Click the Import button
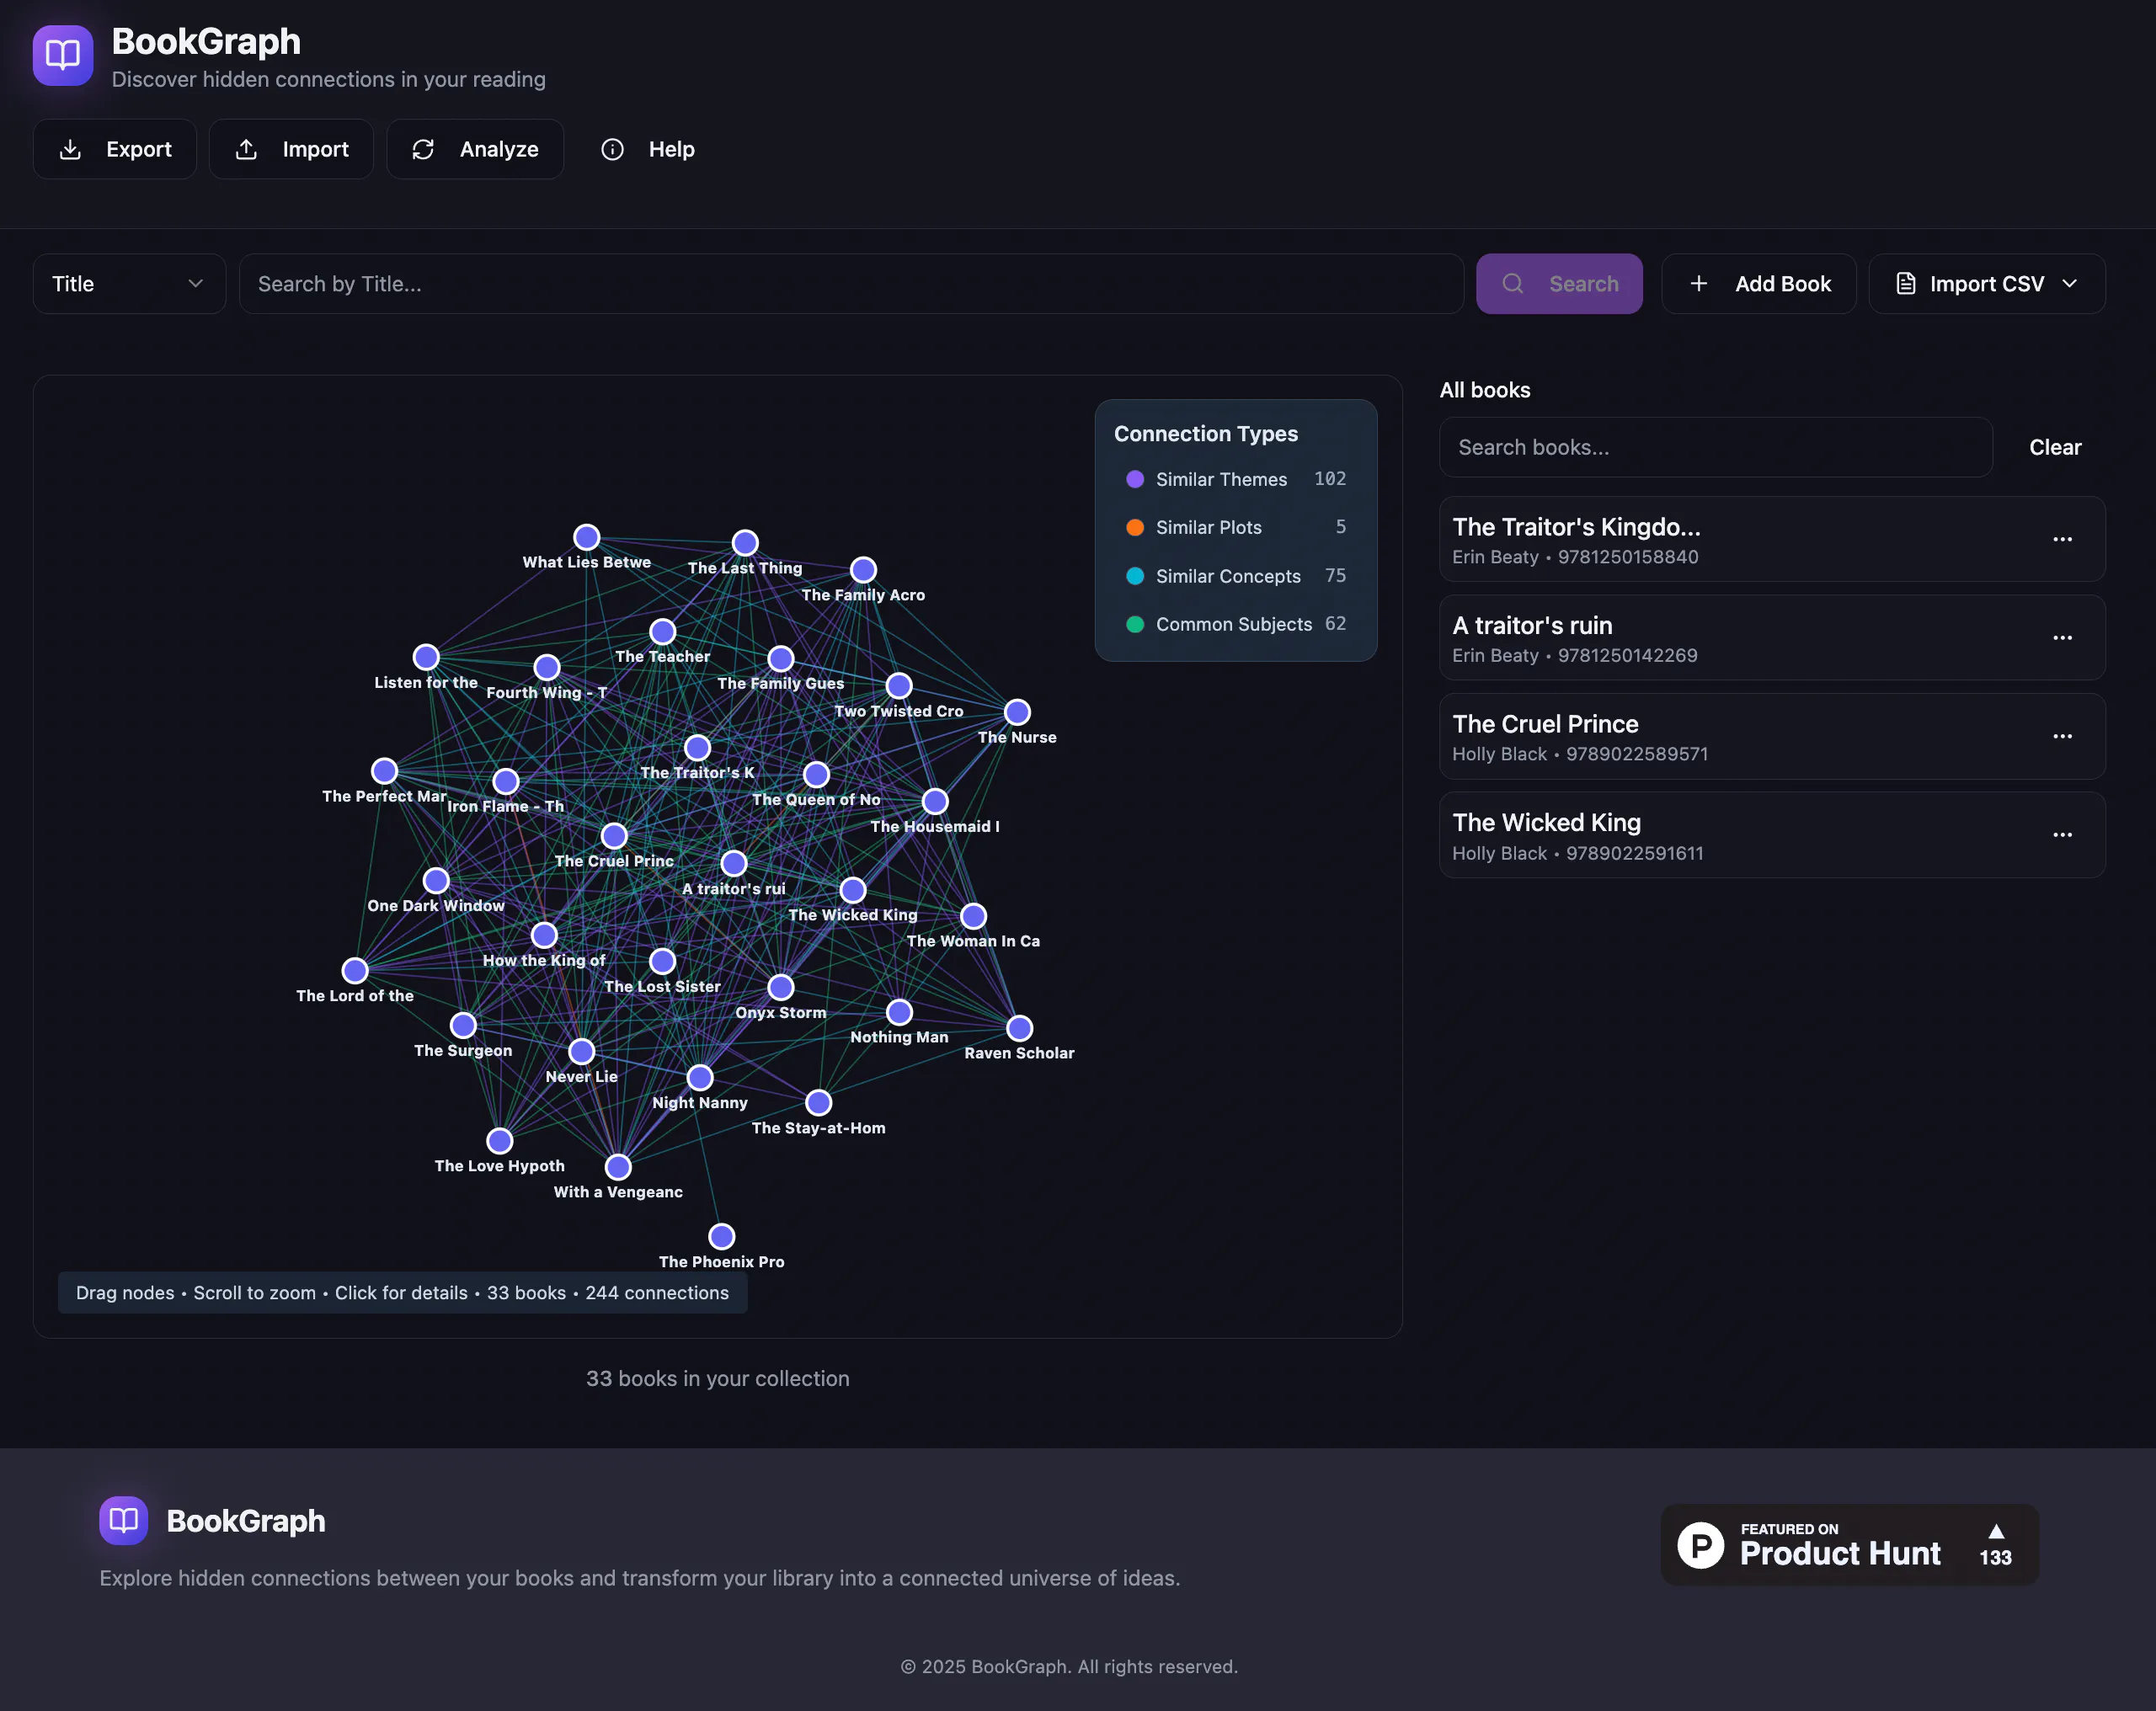The image size is (2156, 1711). (x=291, y=149)
